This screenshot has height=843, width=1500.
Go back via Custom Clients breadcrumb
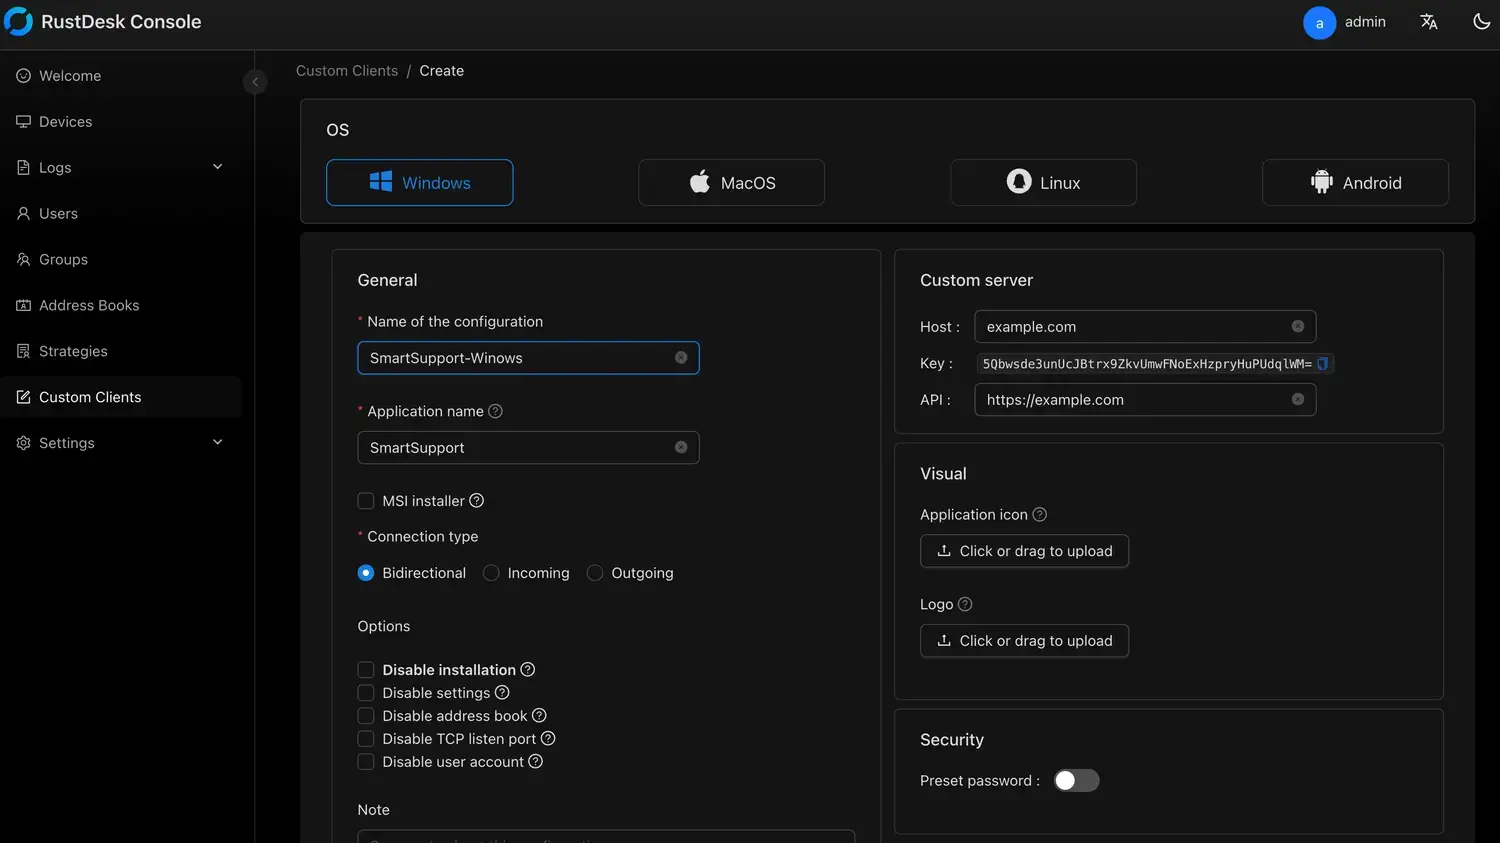click(347, 70)
